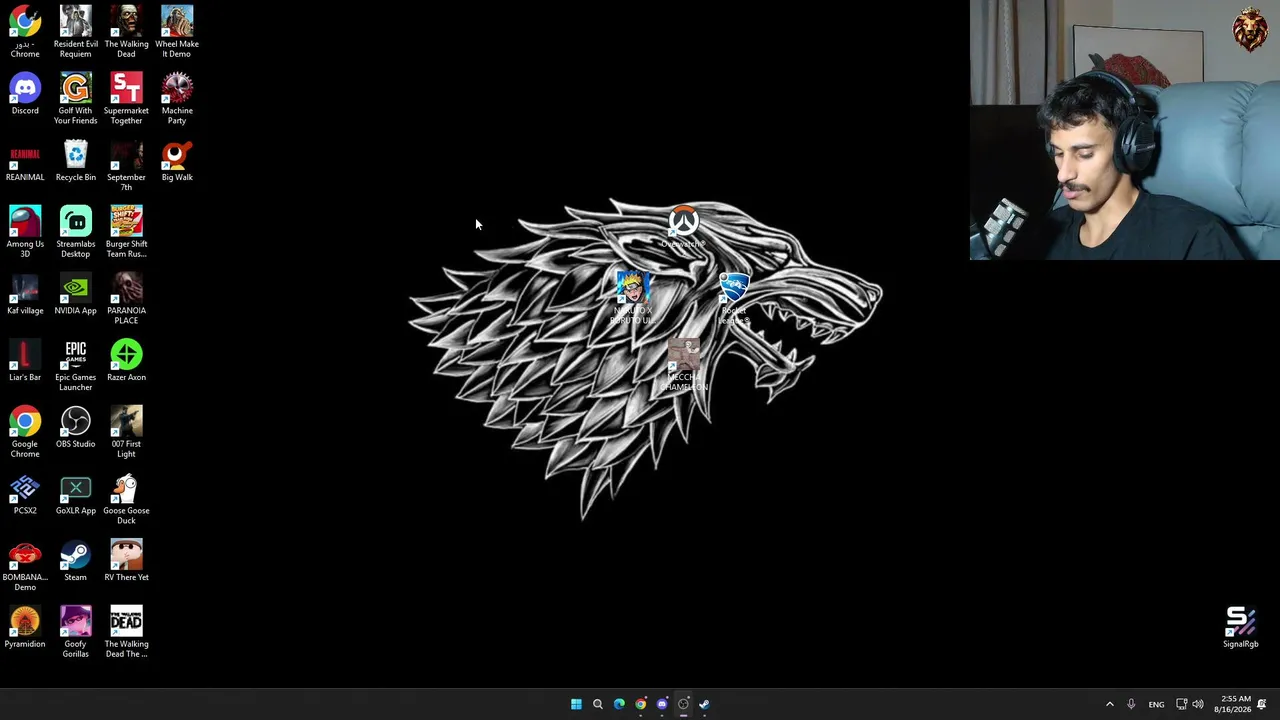The image size is (1280, 720).
Task: Select the Razer Axon shortcut
Action: [126, 361]
